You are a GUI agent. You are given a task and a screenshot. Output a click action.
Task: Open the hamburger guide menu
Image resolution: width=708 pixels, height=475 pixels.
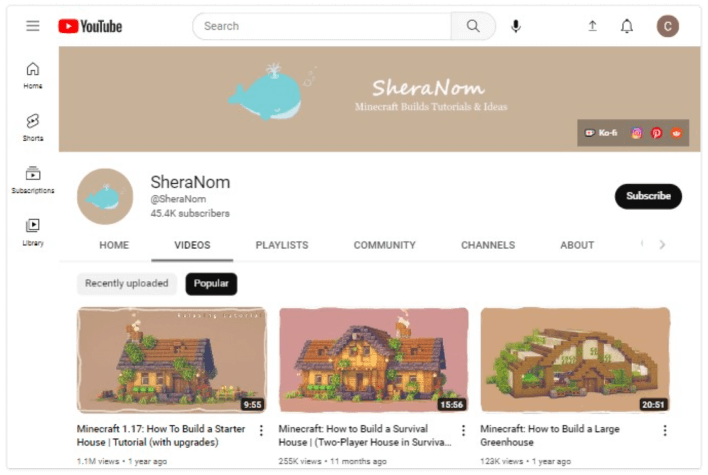(x=33, y=26)
